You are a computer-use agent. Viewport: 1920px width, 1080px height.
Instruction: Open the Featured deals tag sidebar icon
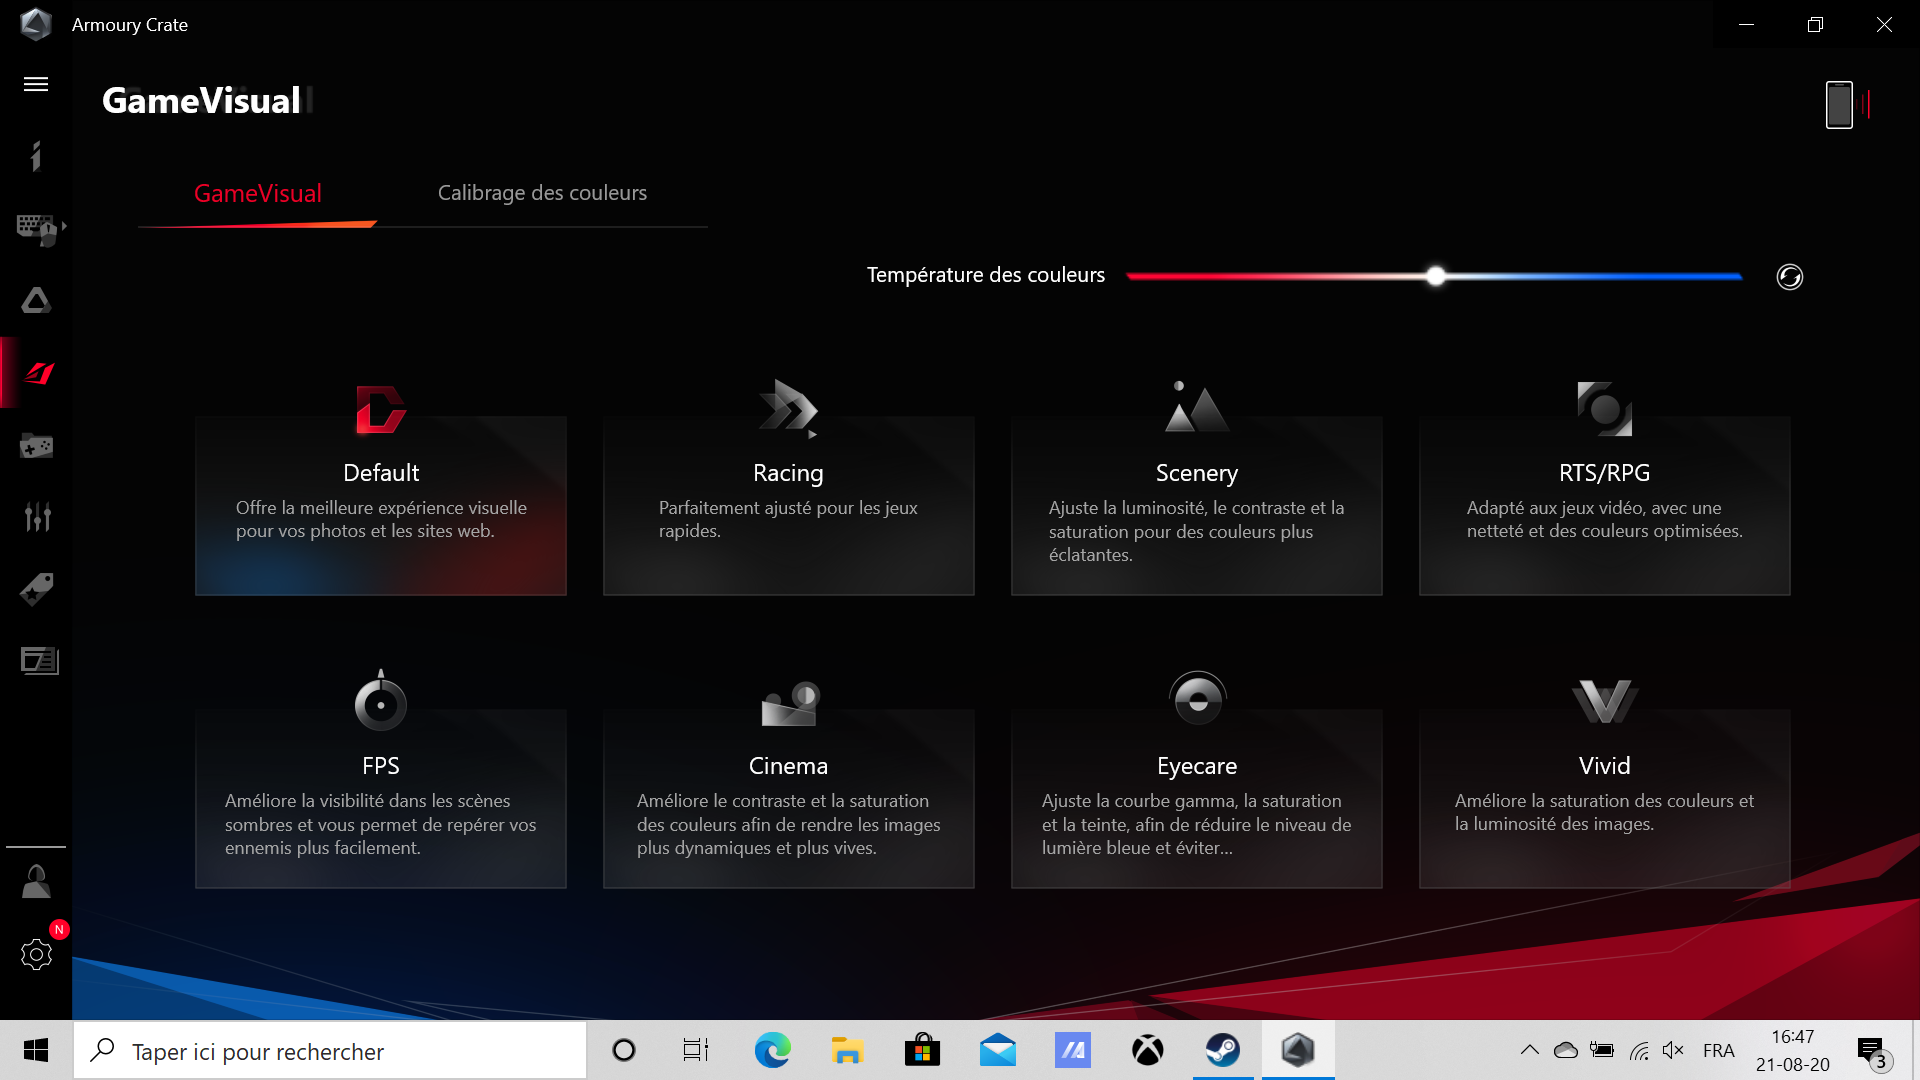coord(36,589)
